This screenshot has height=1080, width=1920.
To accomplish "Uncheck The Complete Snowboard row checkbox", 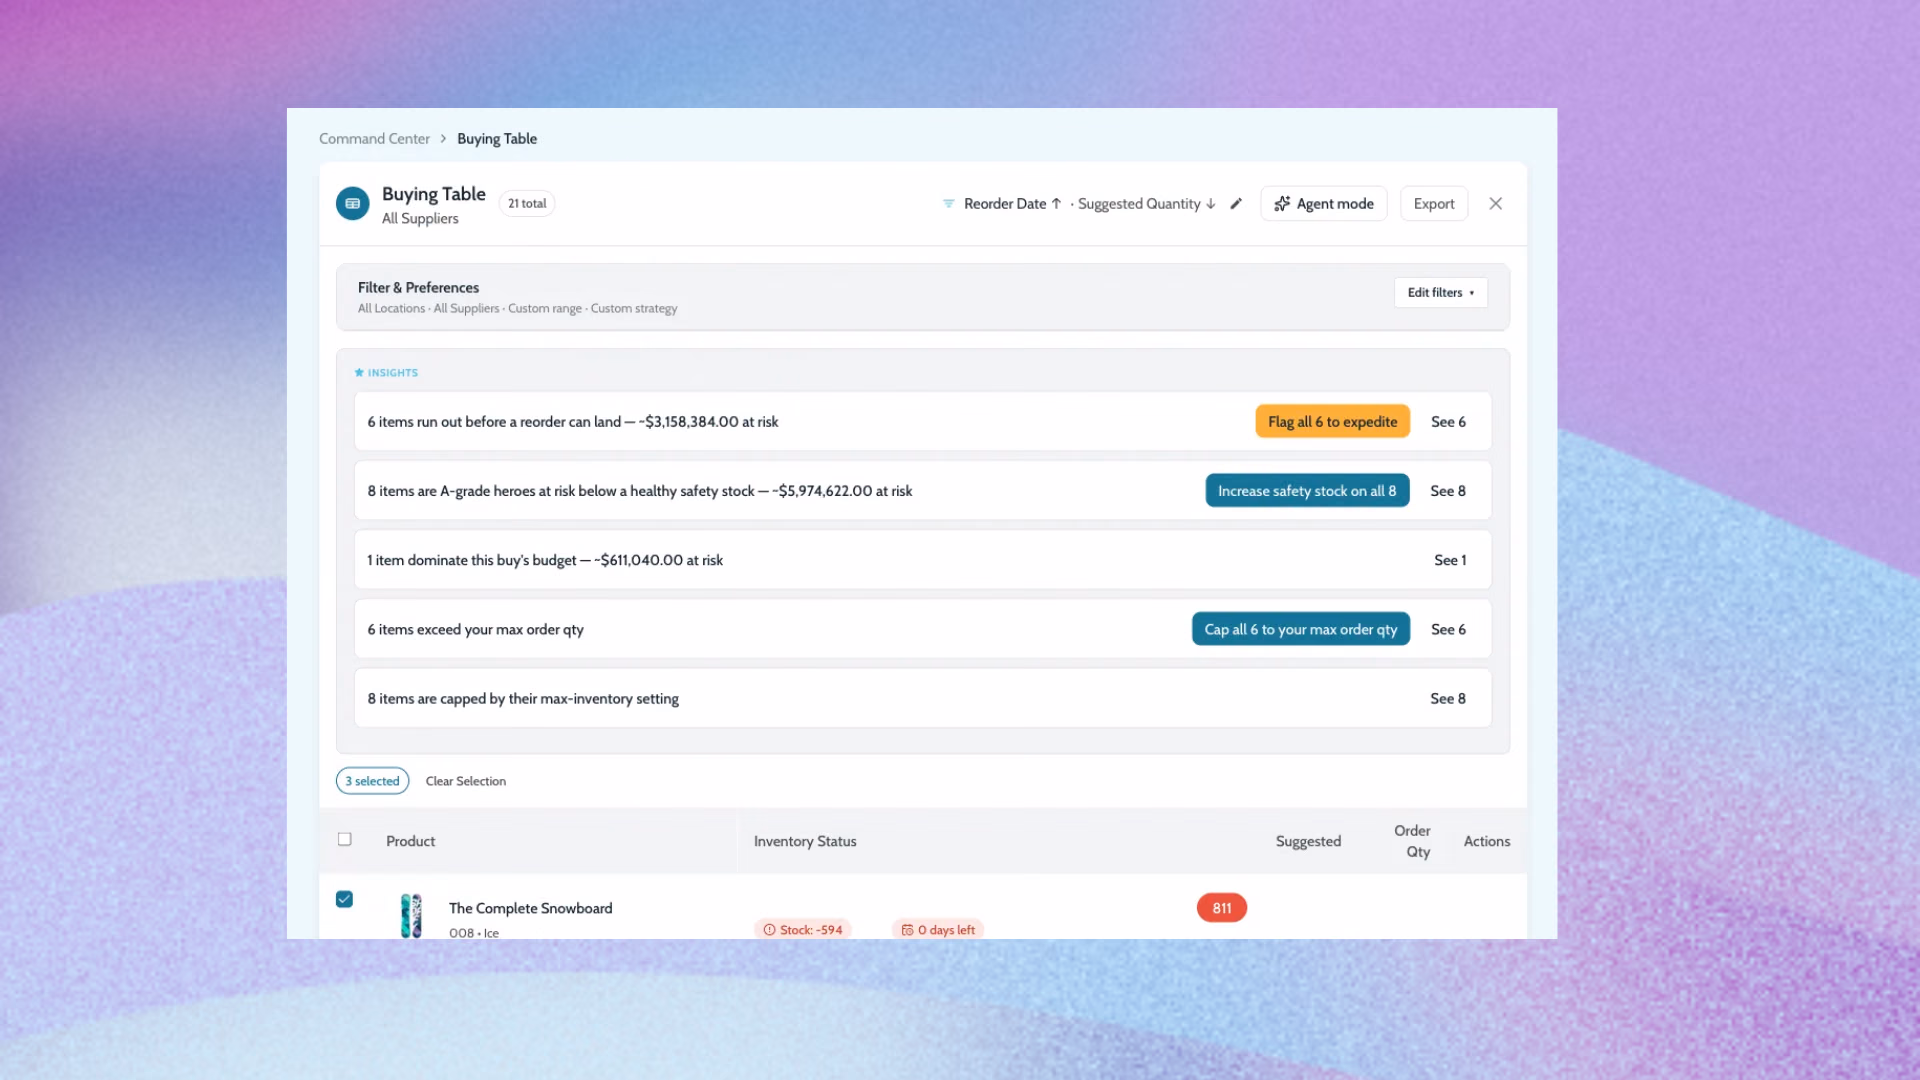I will click(345, 899).
